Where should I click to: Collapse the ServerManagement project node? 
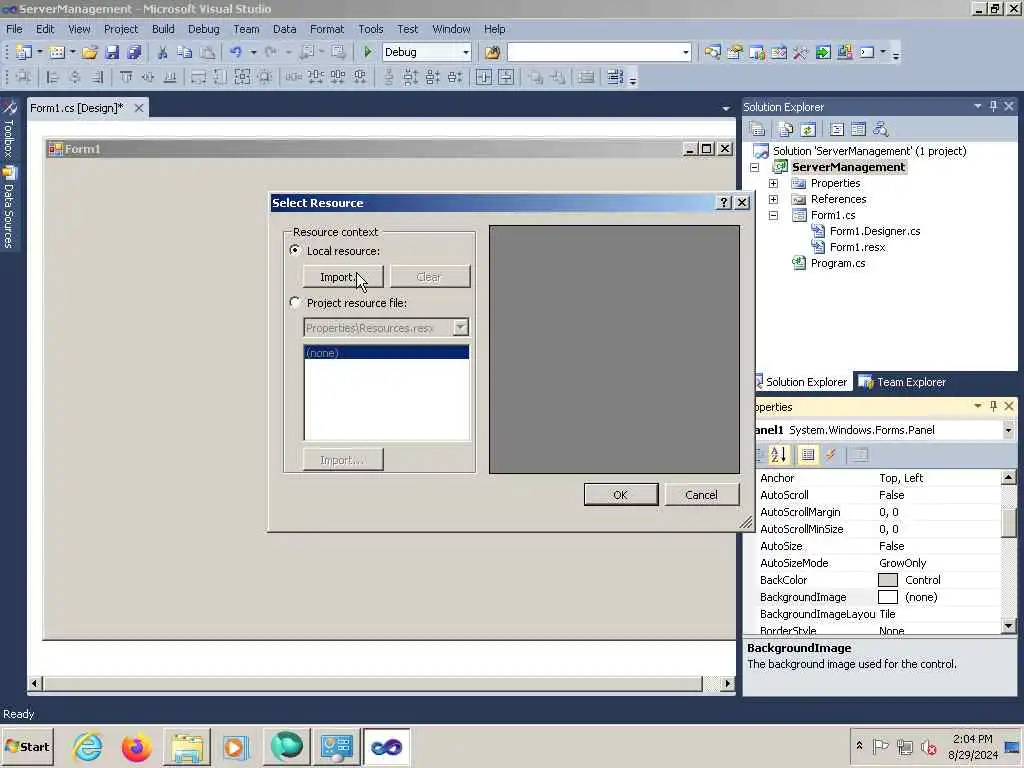point(754,167)
